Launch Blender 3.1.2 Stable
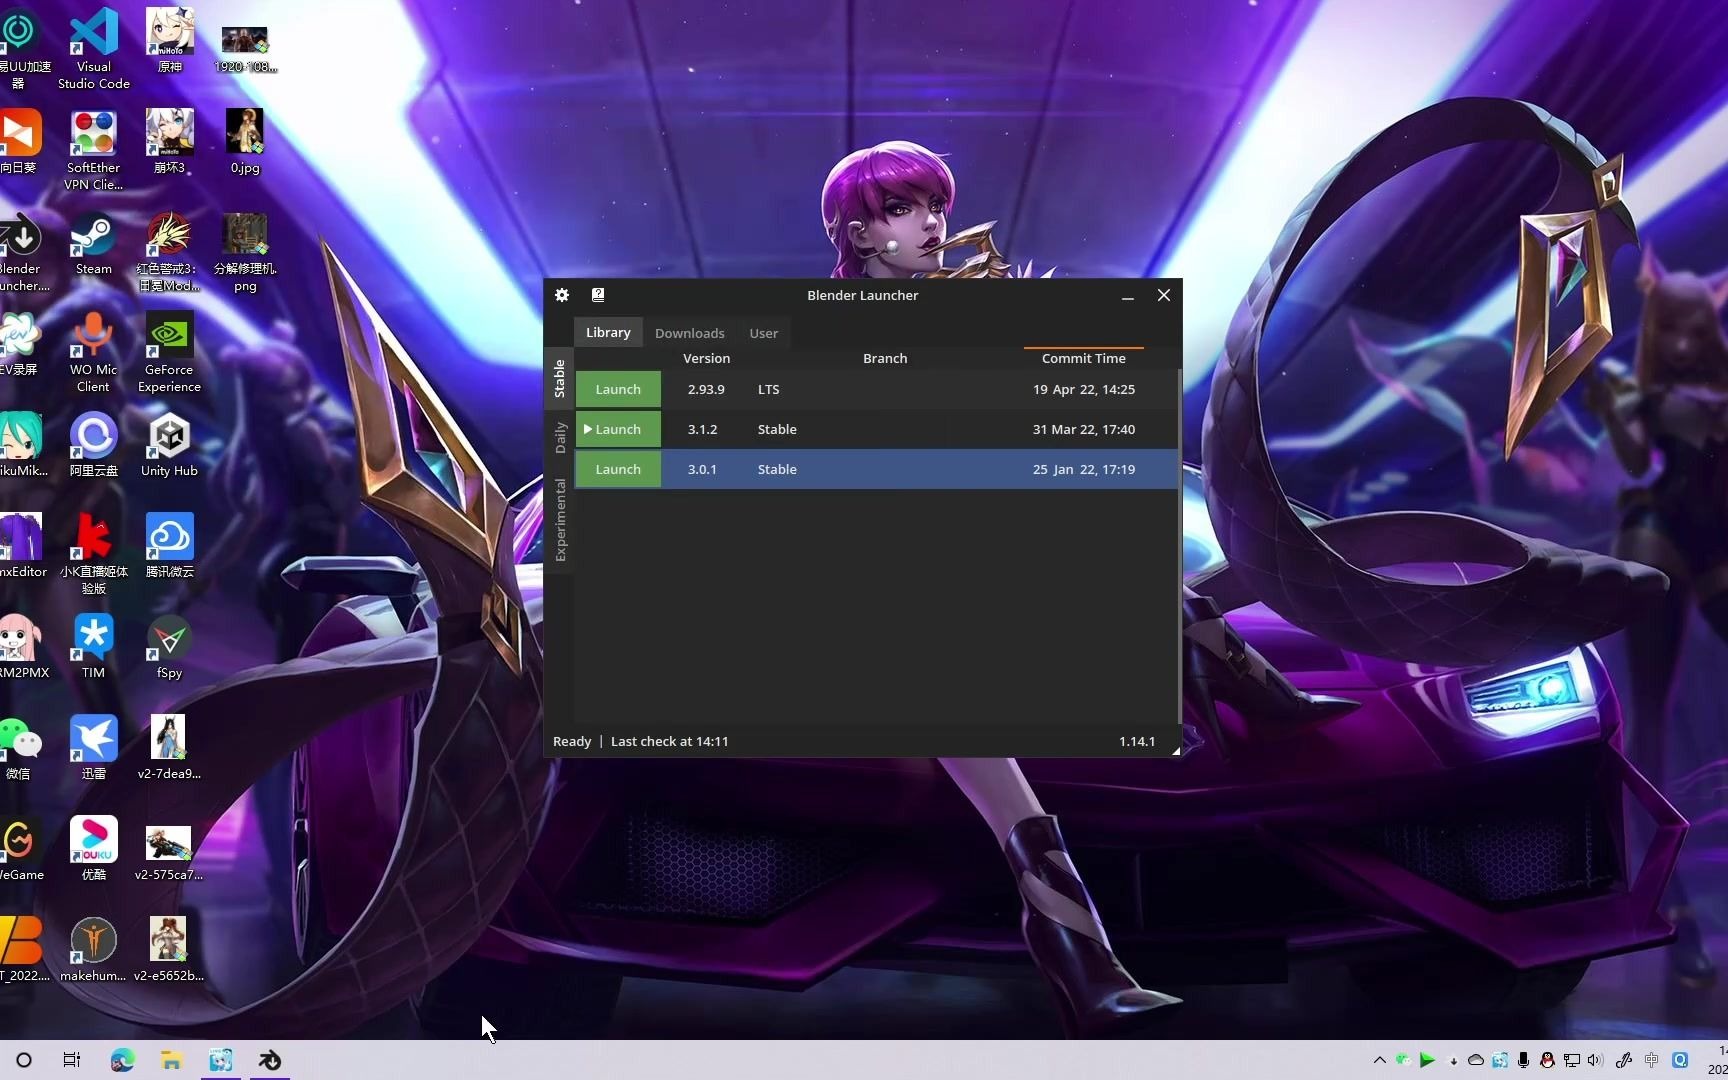This screenshot has width=1728, height=1080. 618,429
